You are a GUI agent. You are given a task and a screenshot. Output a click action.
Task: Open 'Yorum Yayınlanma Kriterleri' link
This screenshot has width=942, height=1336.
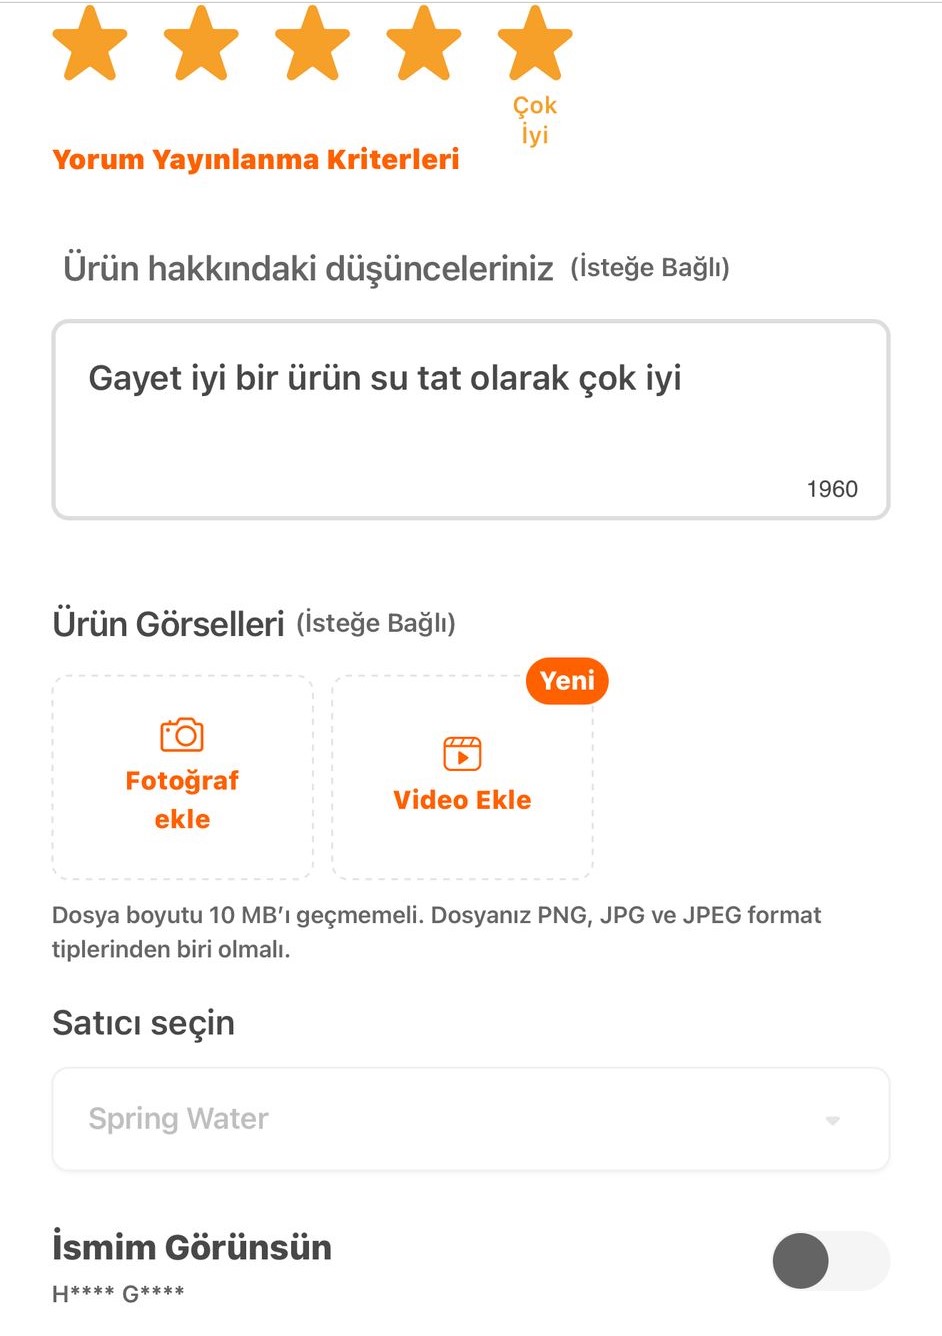(x=256, y=160)
